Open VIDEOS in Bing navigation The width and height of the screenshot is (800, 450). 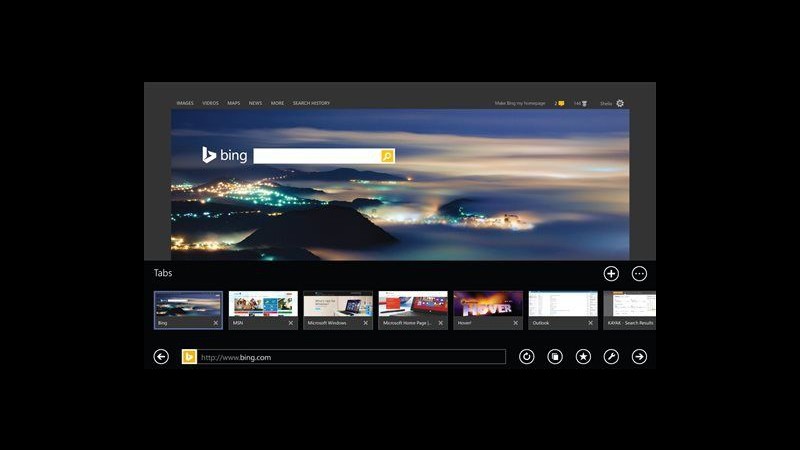(210, 103)
